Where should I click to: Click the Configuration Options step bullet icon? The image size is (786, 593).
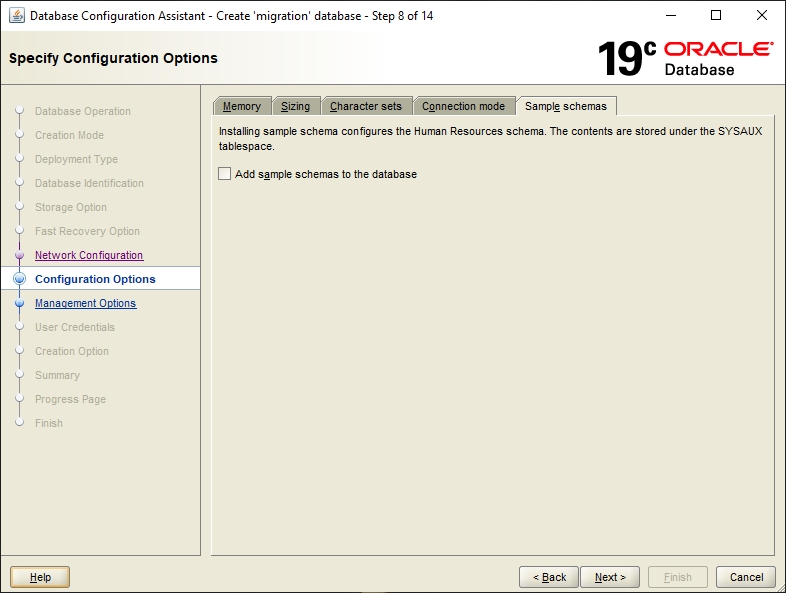[19, 279]
